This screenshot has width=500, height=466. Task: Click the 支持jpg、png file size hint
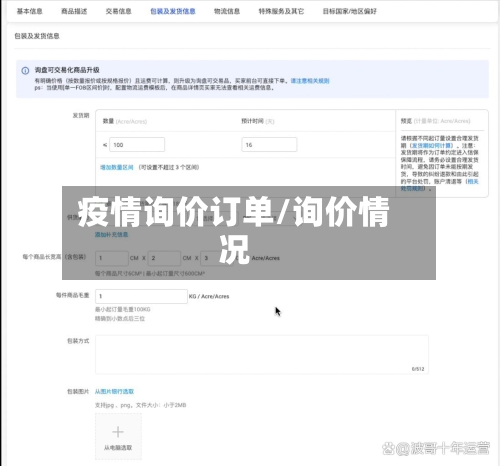click(141, 405)
